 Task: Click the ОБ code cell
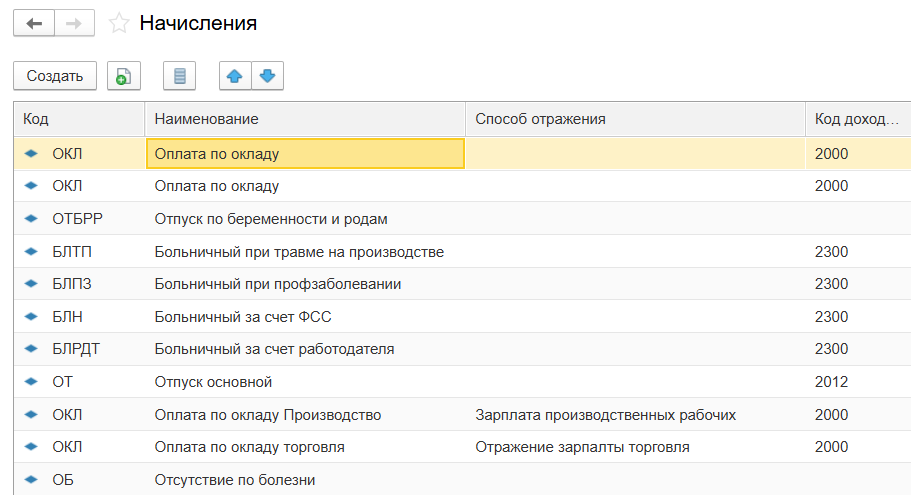[x=63, y=480]
